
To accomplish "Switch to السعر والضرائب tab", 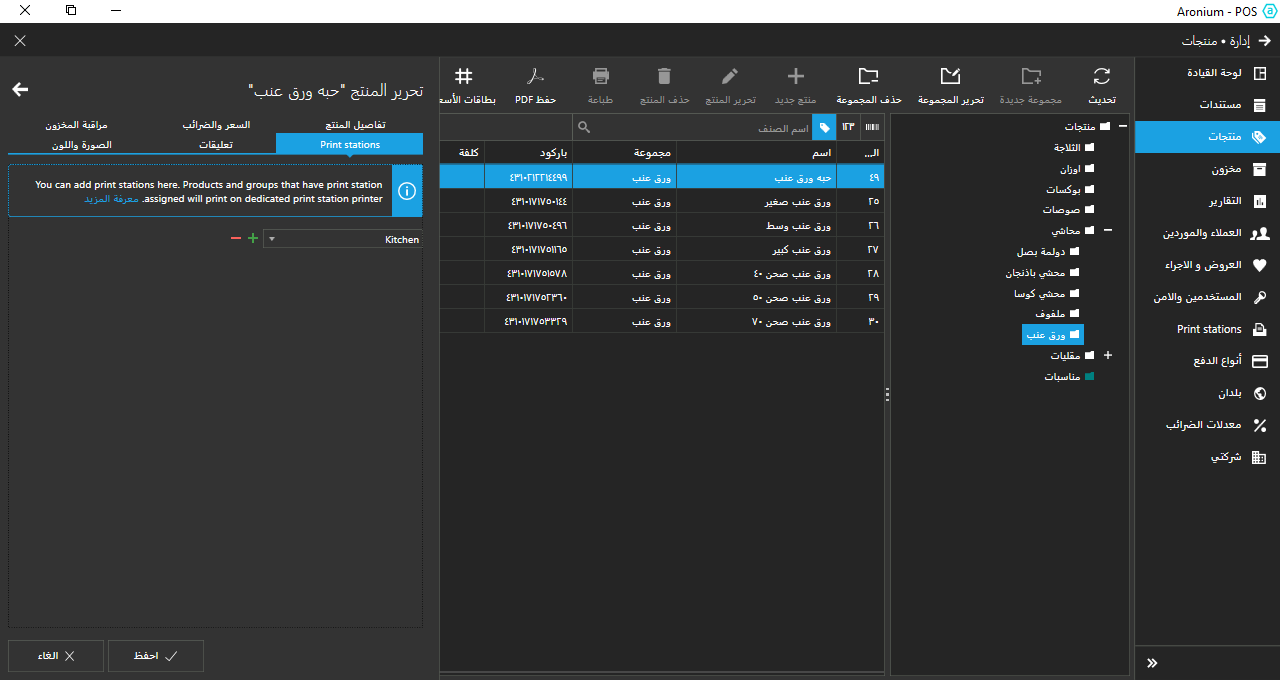I will (216, 125).
